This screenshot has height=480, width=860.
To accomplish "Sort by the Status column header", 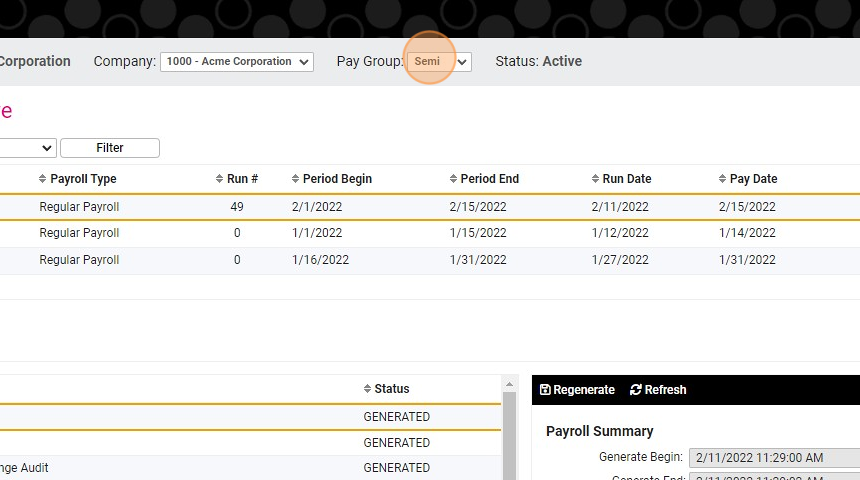I will [x=386, y=388].
